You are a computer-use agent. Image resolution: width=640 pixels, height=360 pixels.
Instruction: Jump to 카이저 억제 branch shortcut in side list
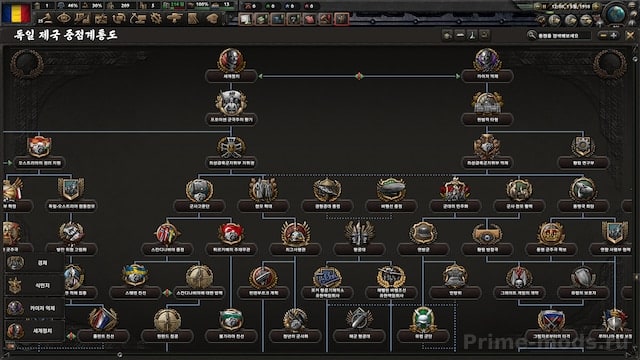pyautogui.click(x=35, y=308)
